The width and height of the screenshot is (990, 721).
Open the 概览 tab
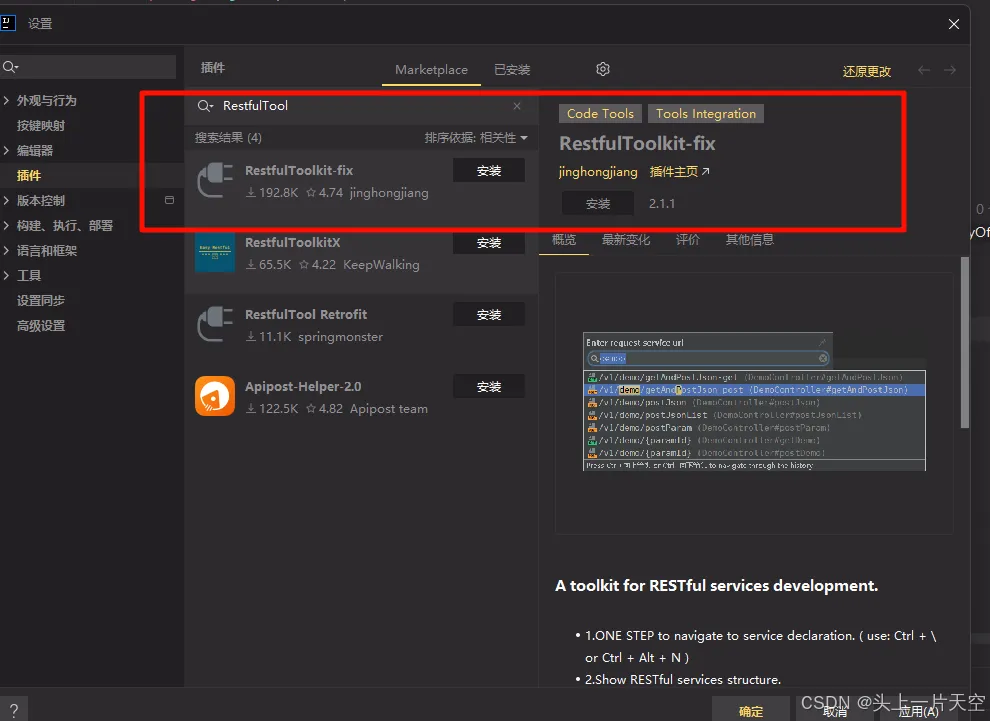click(x=564, y=239)
